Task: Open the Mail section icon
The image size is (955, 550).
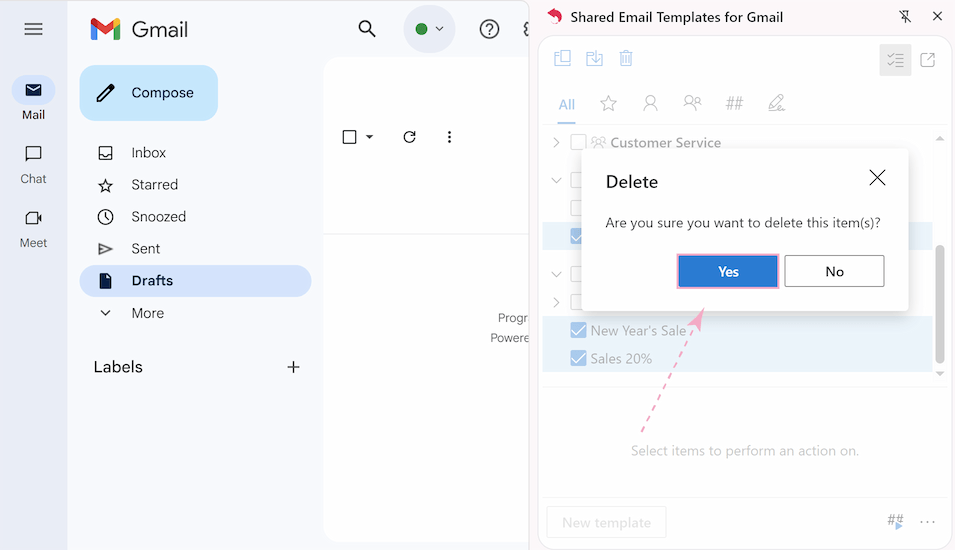Action: (x=33, y=90)
